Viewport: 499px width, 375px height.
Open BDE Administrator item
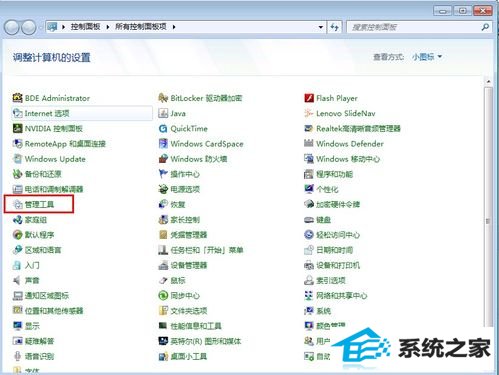pos(51,98)
